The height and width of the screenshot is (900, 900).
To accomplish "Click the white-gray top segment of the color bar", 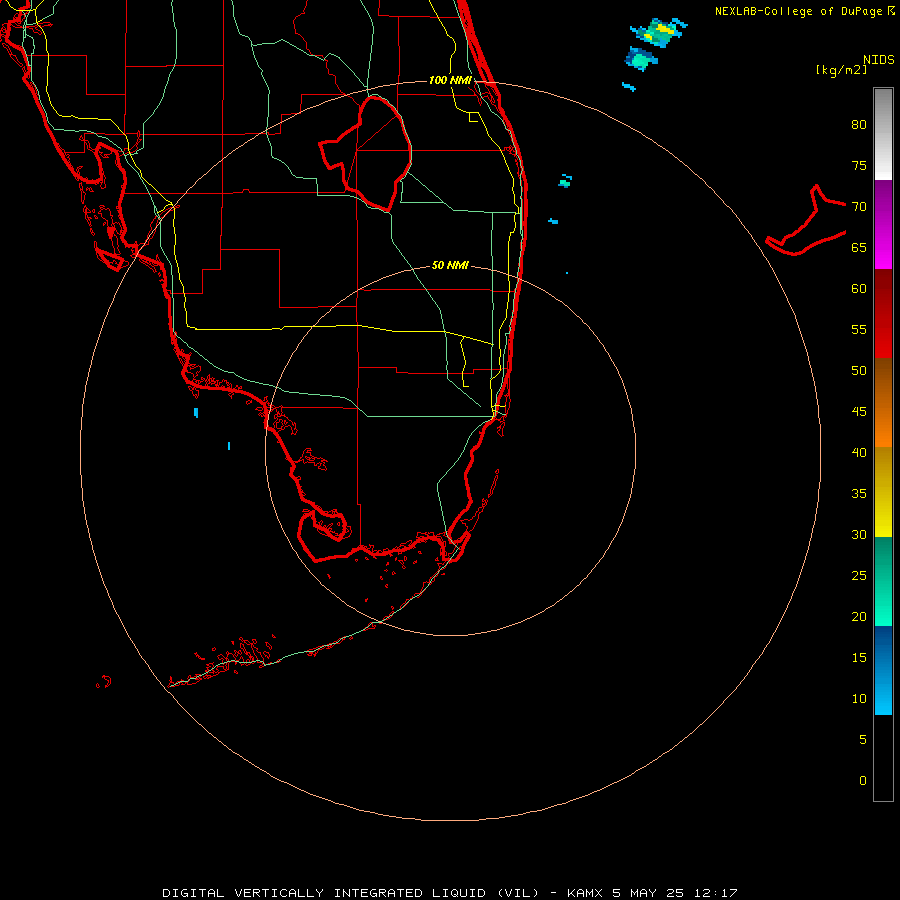I will [883, 134].
